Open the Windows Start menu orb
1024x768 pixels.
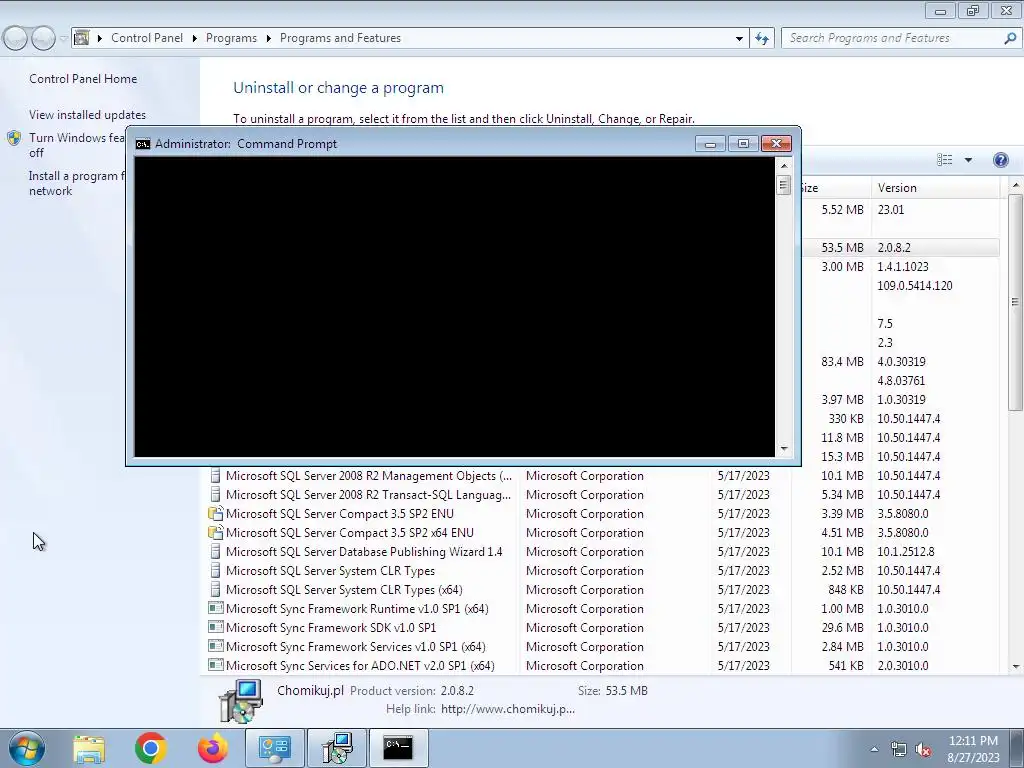coord(27,748)
